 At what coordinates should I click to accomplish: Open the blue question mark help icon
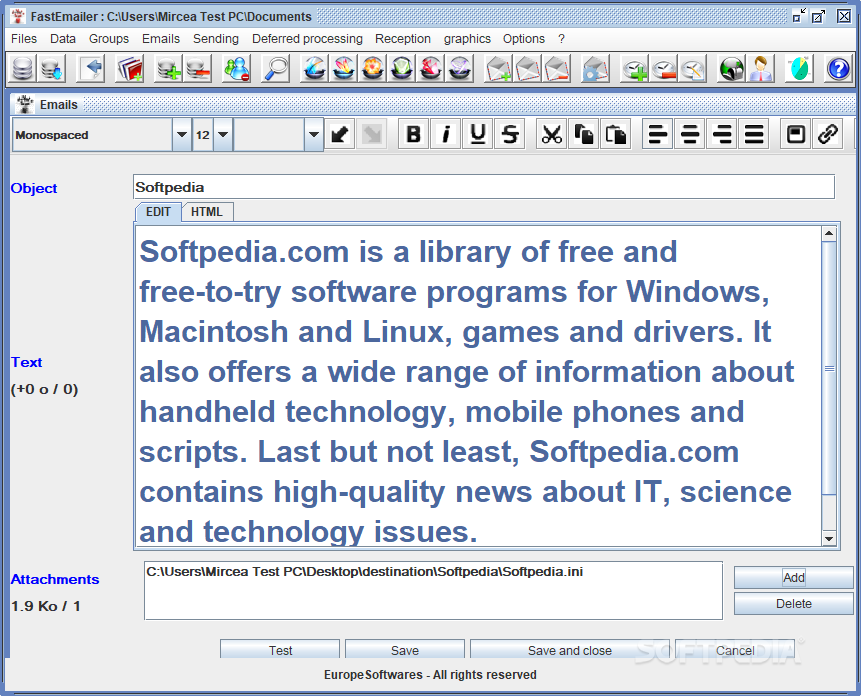838,69
